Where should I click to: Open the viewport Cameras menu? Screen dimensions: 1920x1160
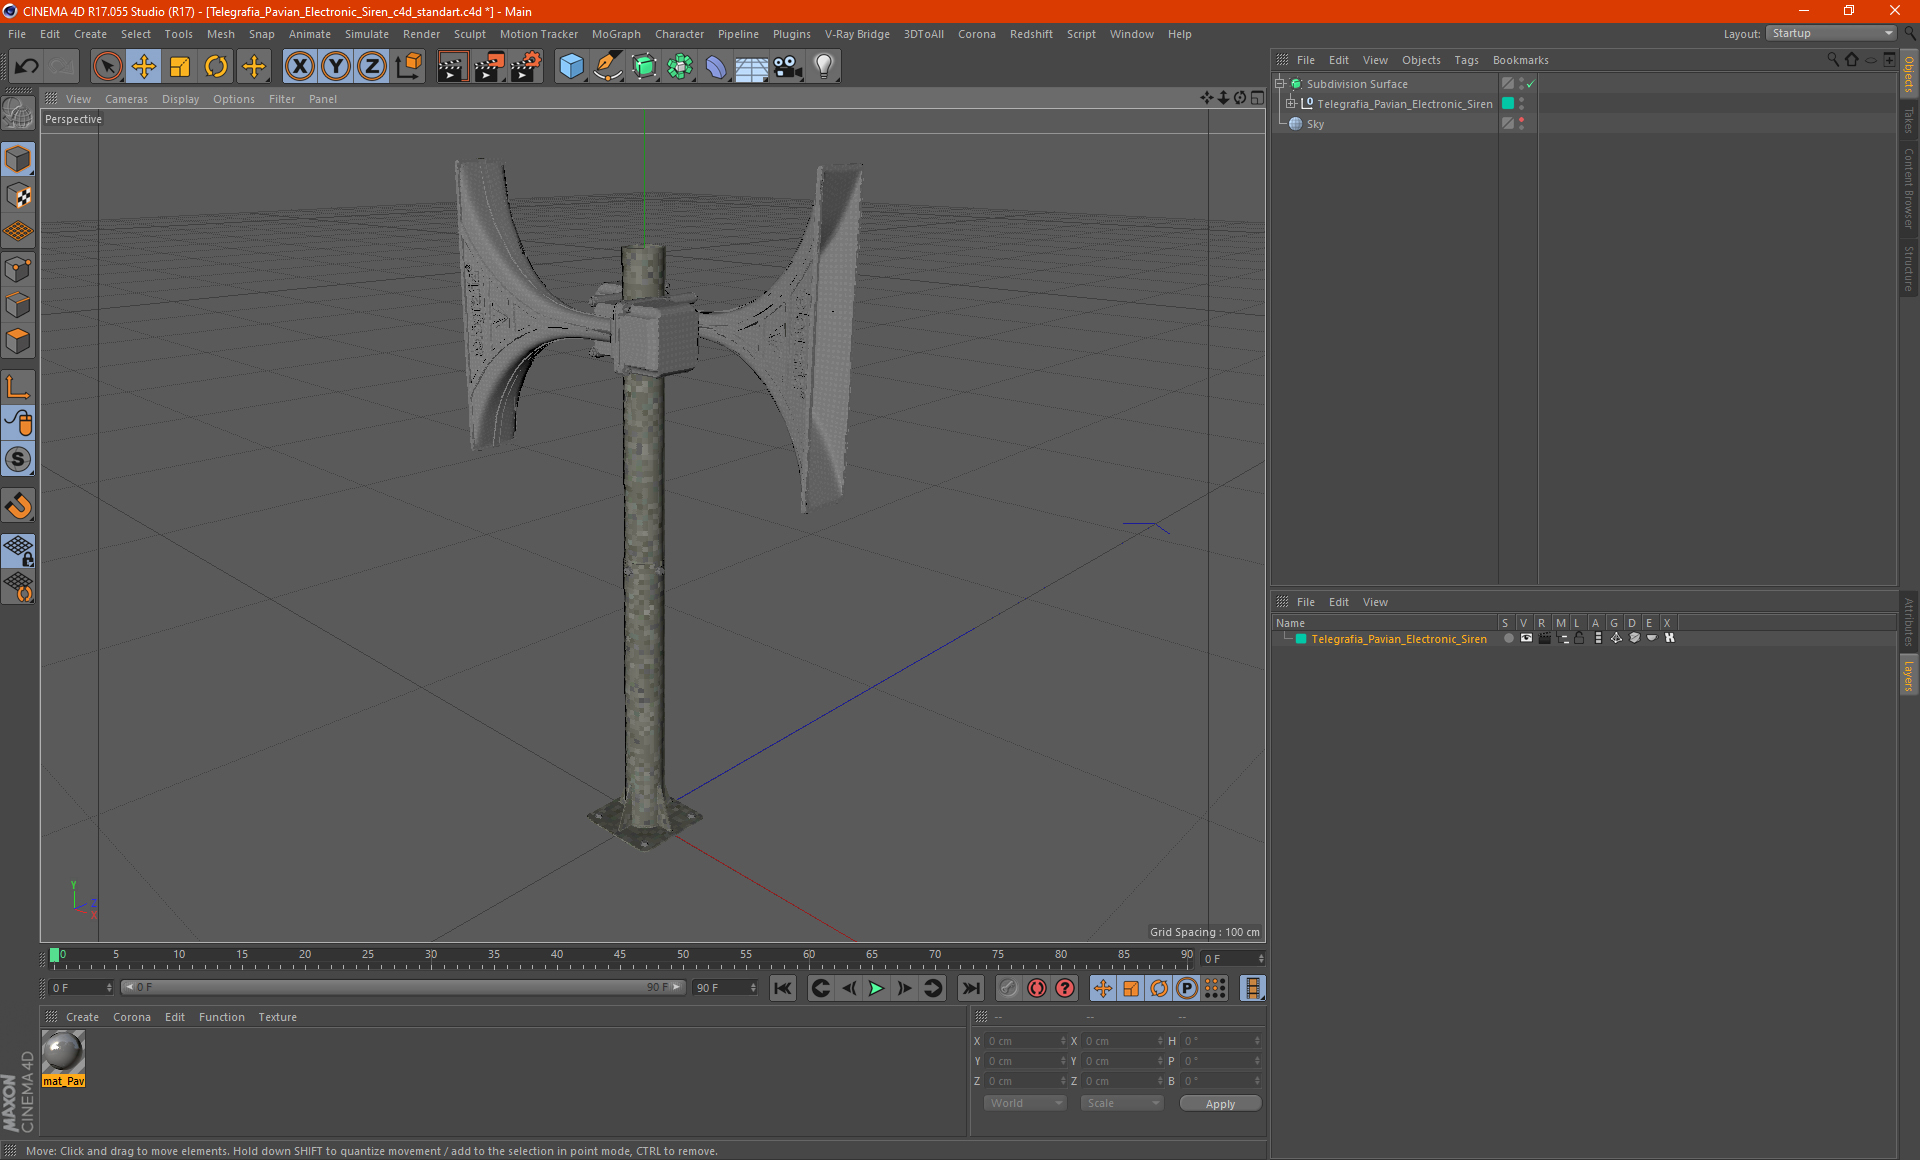pos(126,99)
